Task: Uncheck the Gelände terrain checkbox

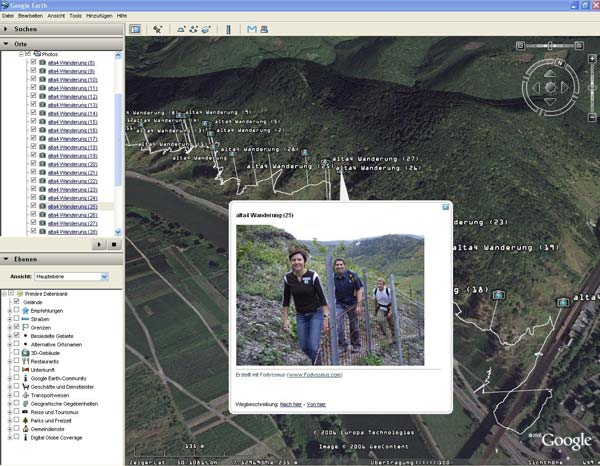Action: tap(16, 301)
